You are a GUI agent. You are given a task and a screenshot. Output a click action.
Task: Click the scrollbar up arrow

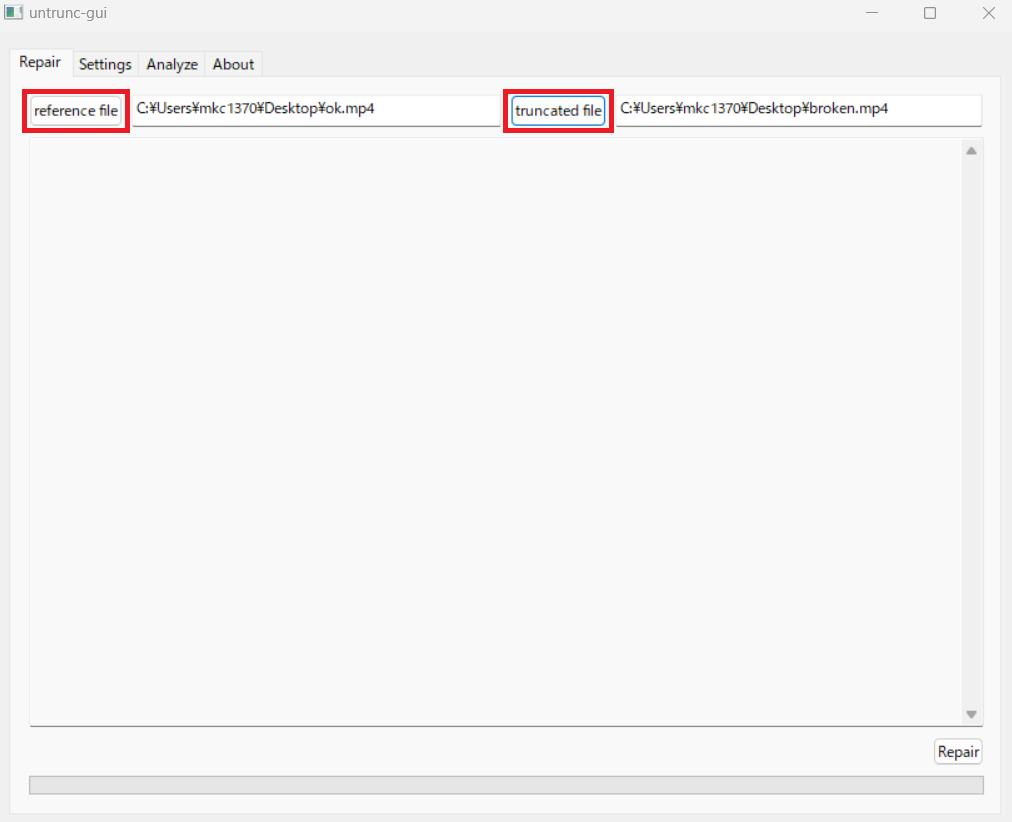970,150
